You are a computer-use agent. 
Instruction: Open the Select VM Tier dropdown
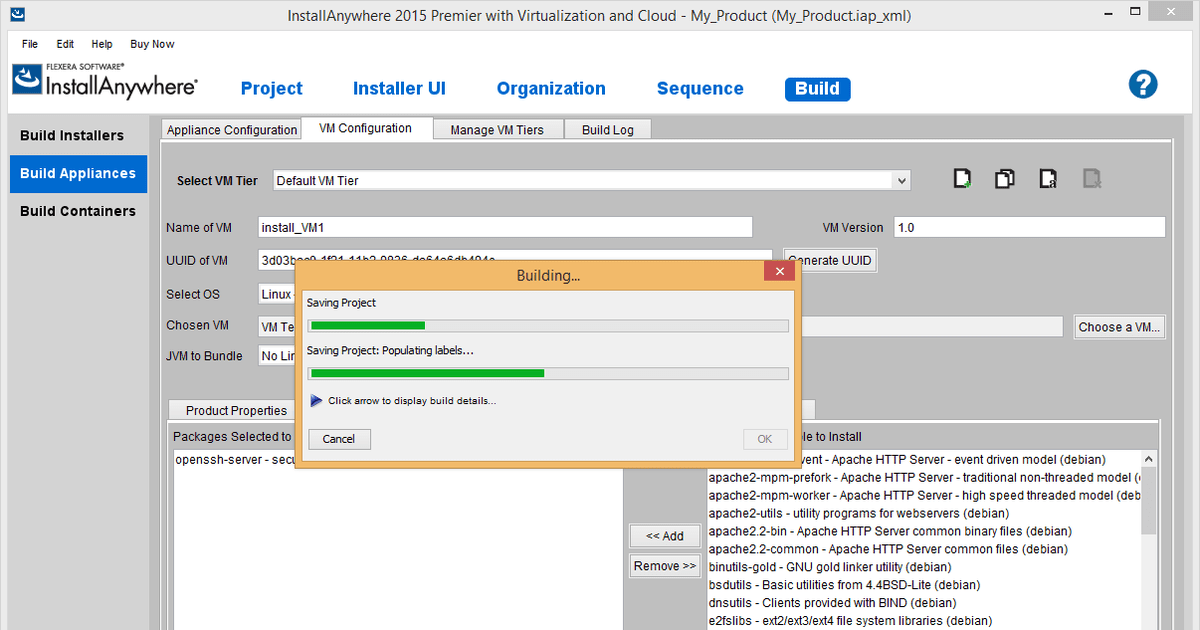point(901,180)
